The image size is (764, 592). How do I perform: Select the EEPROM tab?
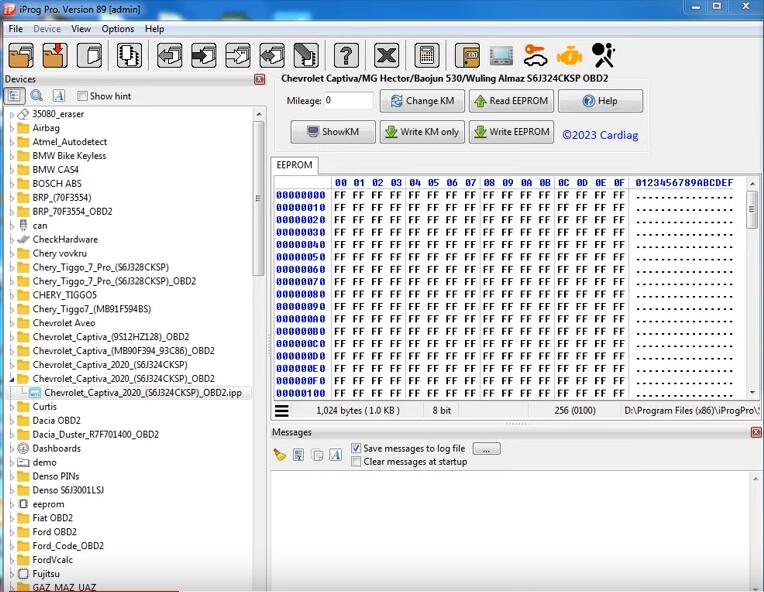[x=294, y=165]
